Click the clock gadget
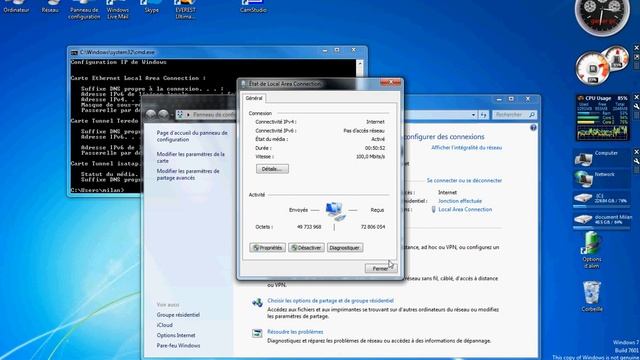640x360 pixels. coord(602,16)
